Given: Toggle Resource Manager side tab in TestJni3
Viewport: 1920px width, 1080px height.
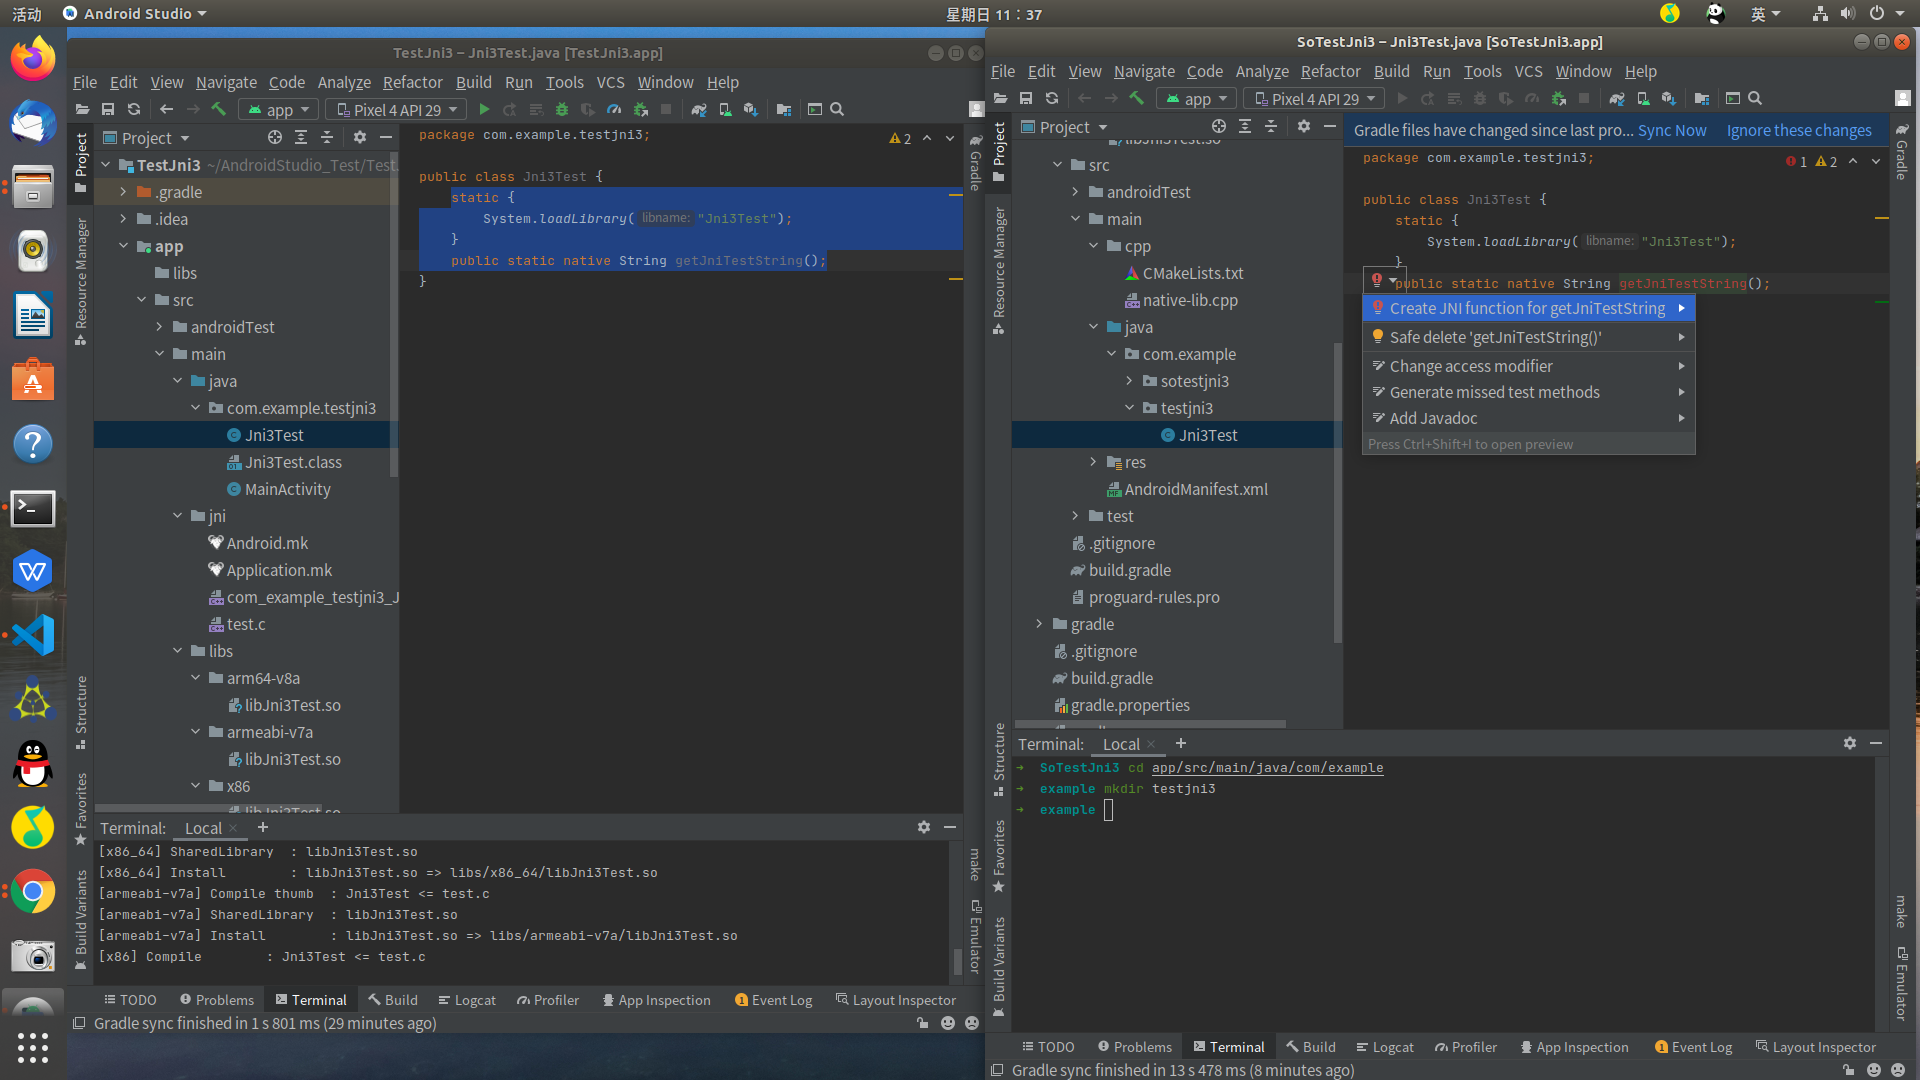Looking at the screenshot, I should [x=81, y=282].
